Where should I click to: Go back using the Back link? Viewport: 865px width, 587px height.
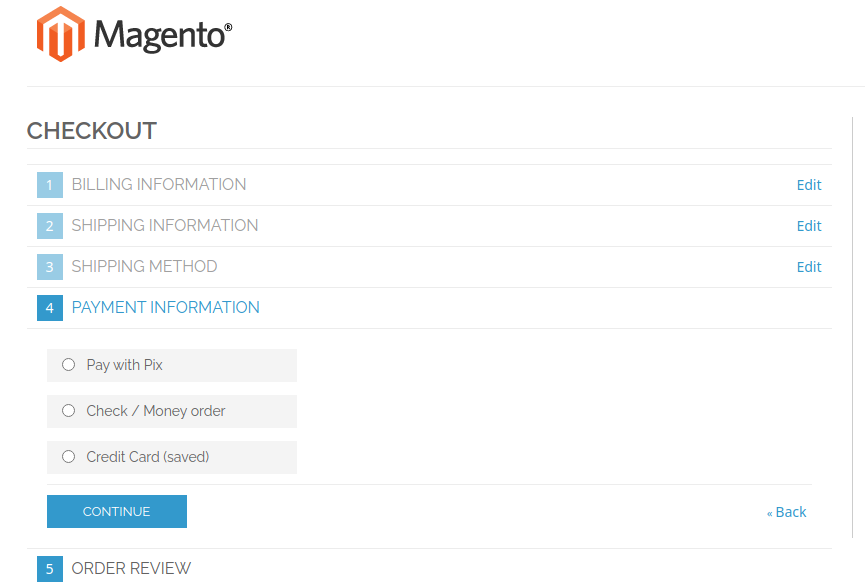coord(787,512)
